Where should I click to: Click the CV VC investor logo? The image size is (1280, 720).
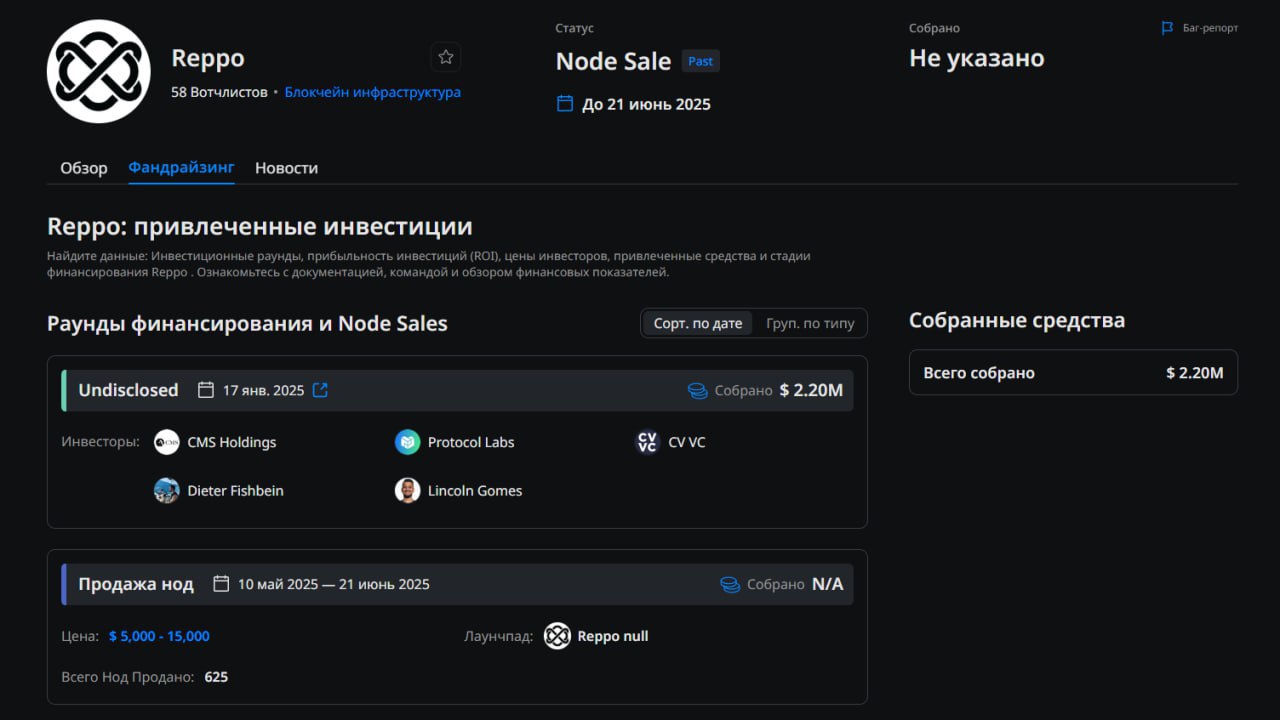pyautogui.click(x=648, y=442)
